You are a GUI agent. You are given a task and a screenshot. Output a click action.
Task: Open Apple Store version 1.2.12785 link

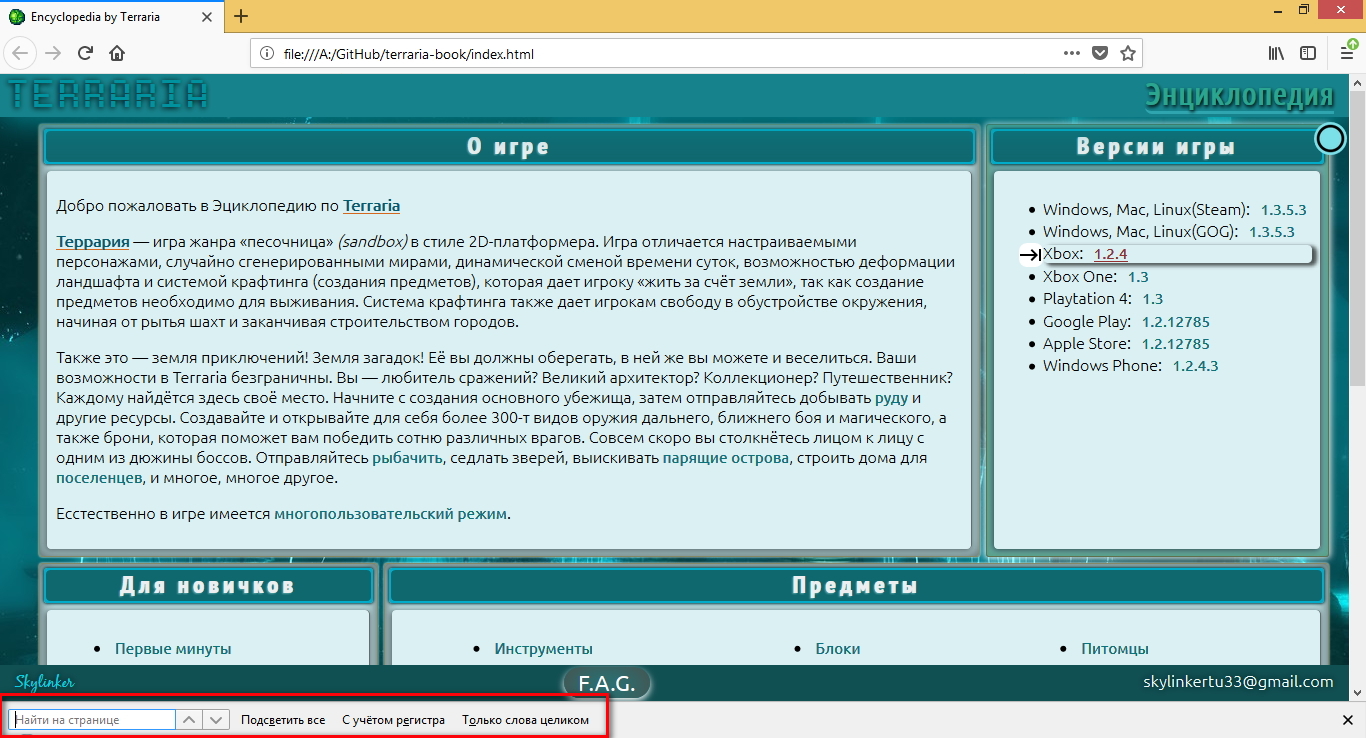(1175, 344)
